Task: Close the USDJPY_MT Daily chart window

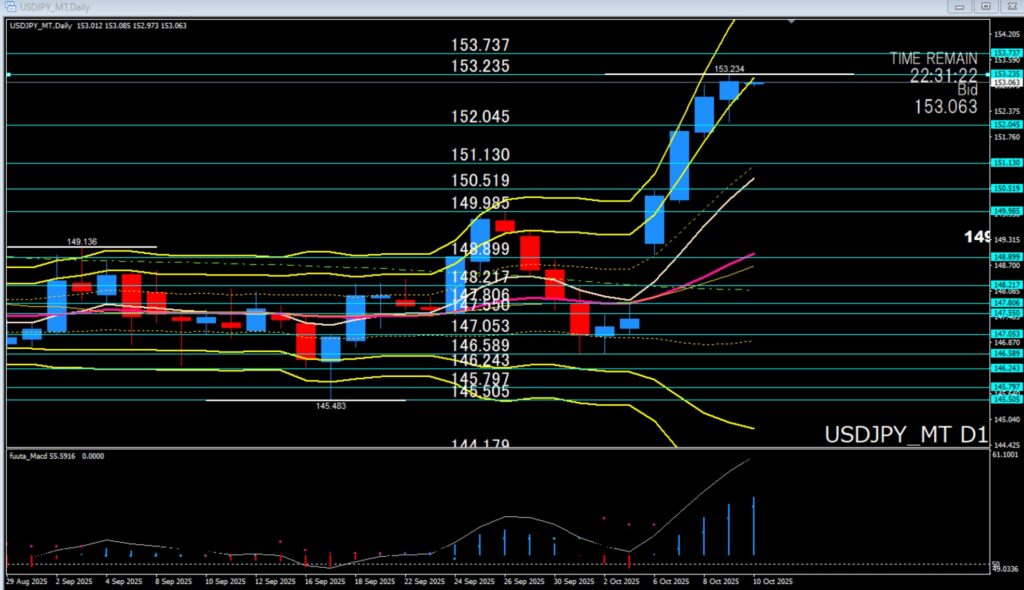Action: point(1011,7)
